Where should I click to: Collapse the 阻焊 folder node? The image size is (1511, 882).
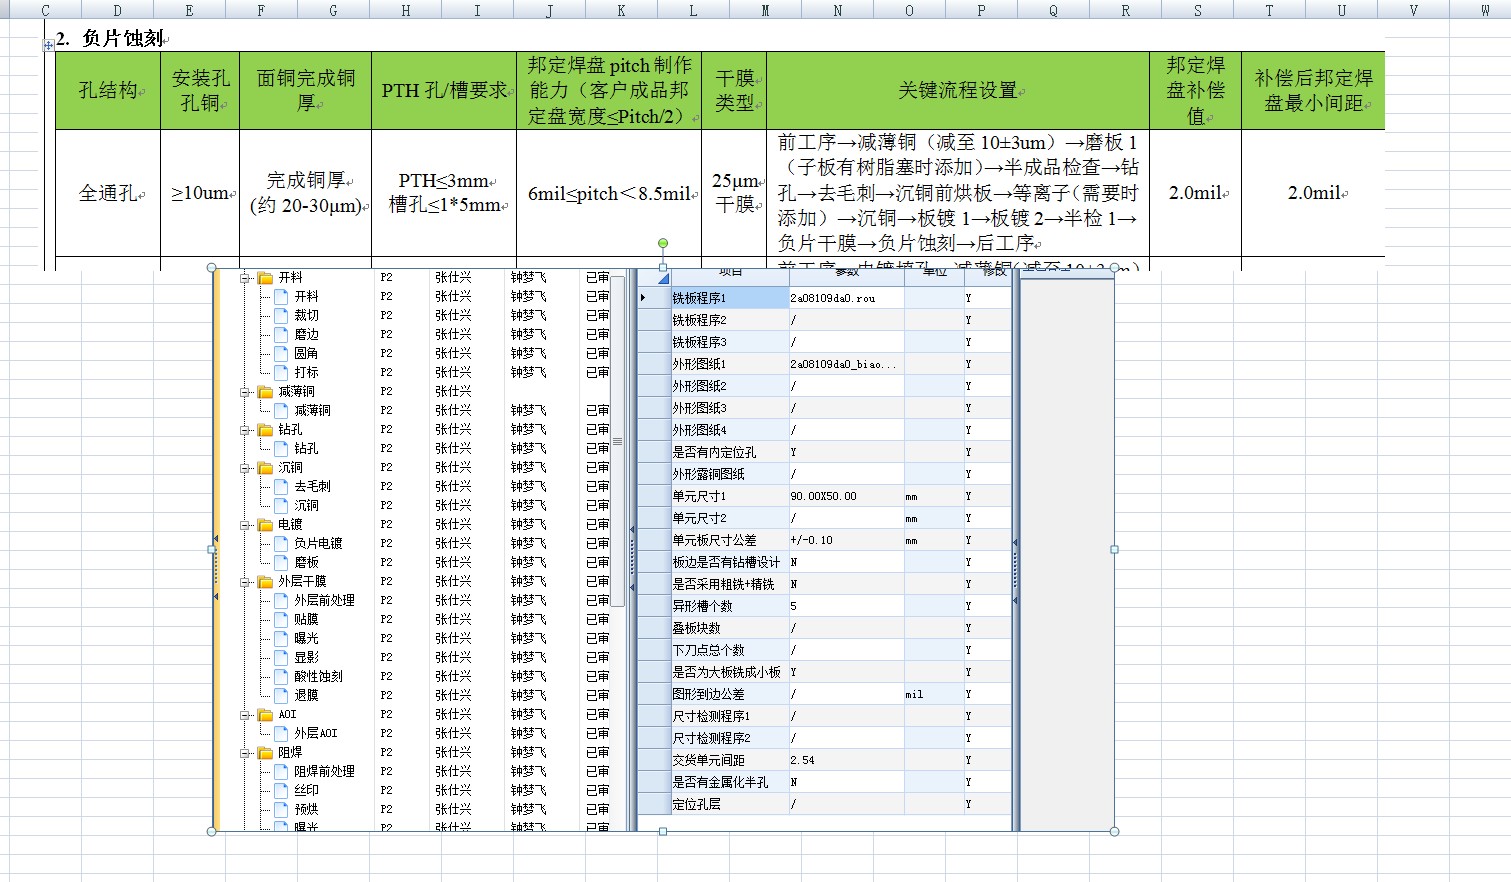click(x=245, y=753)
